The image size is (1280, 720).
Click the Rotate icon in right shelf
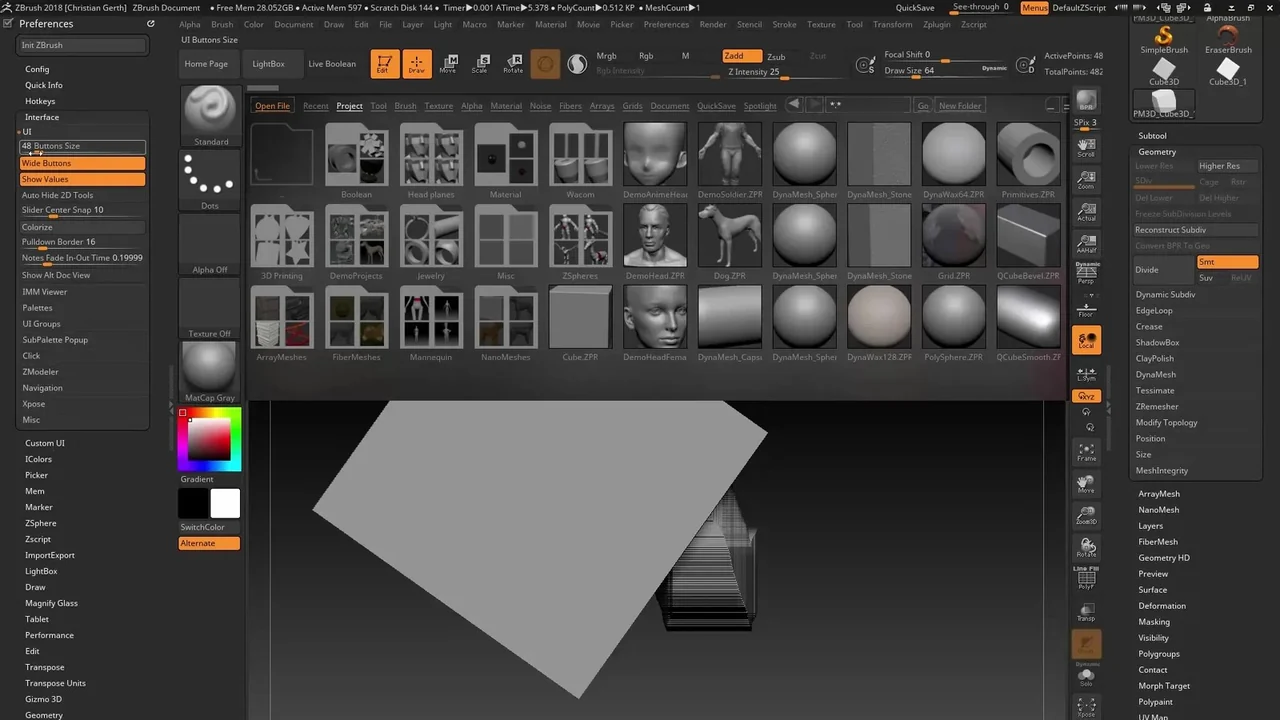point(1086,548)
